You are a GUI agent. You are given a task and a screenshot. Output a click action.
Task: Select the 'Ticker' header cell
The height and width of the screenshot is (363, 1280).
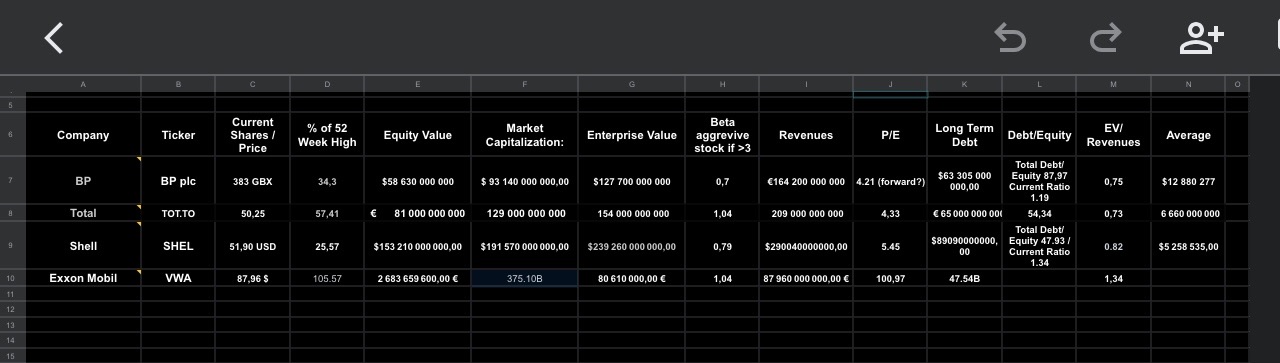[178, 135]
